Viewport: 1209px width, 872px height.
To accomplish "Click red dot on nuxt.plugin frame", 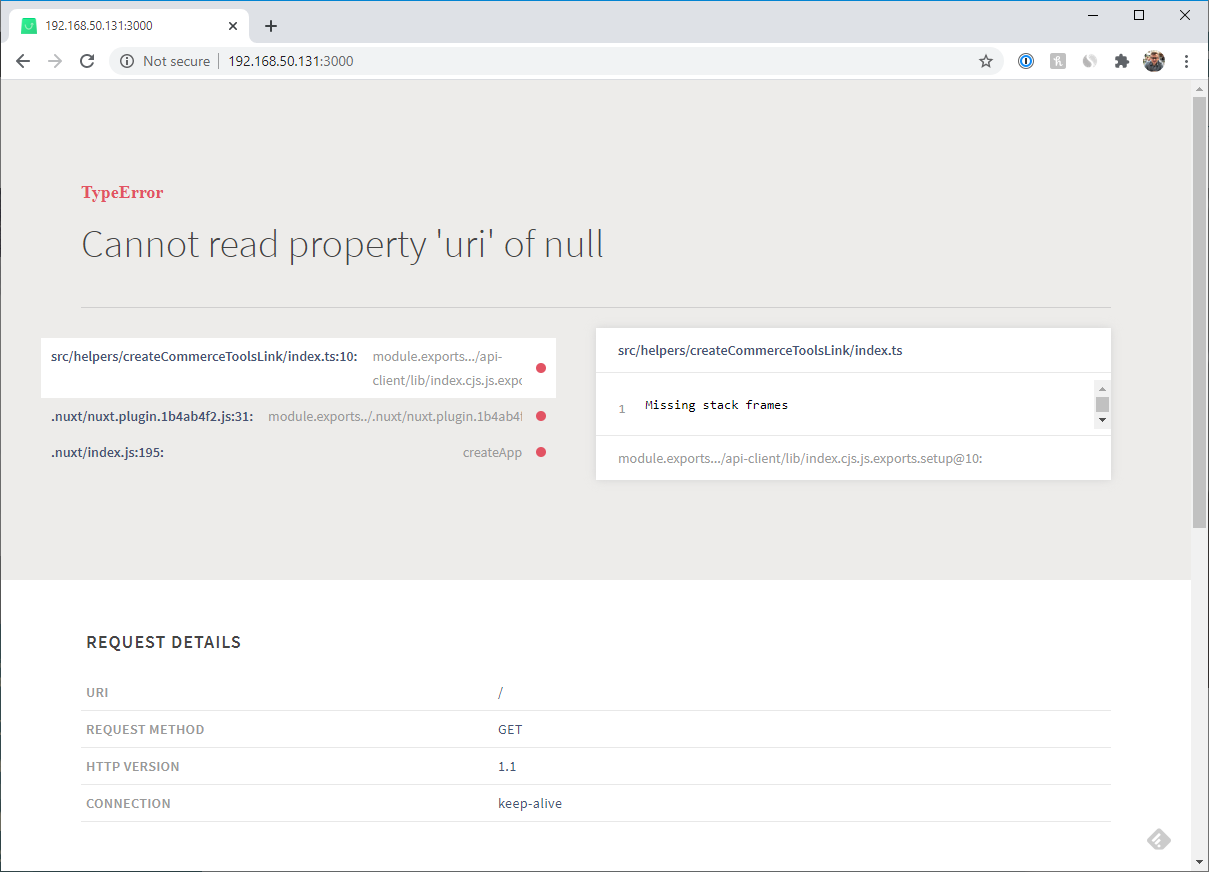I will [541, 416].
